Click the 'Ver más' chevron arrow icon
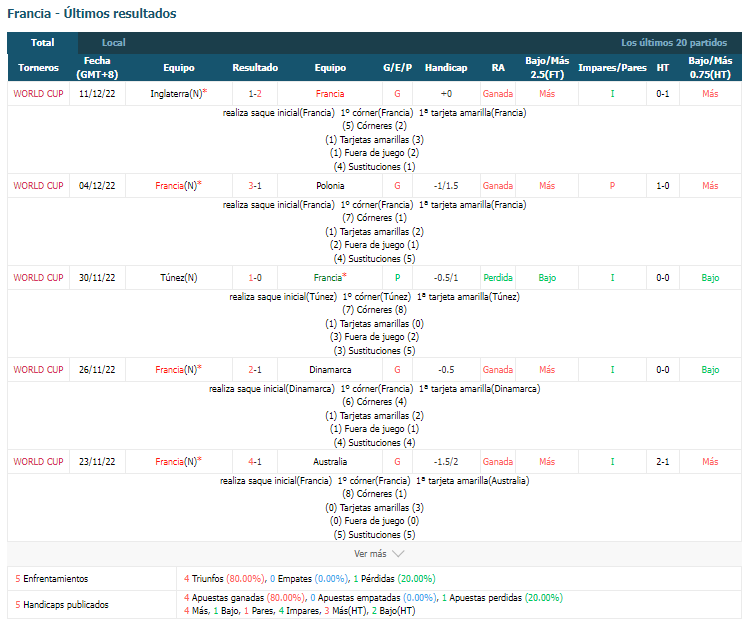 [x=398, y=554]
